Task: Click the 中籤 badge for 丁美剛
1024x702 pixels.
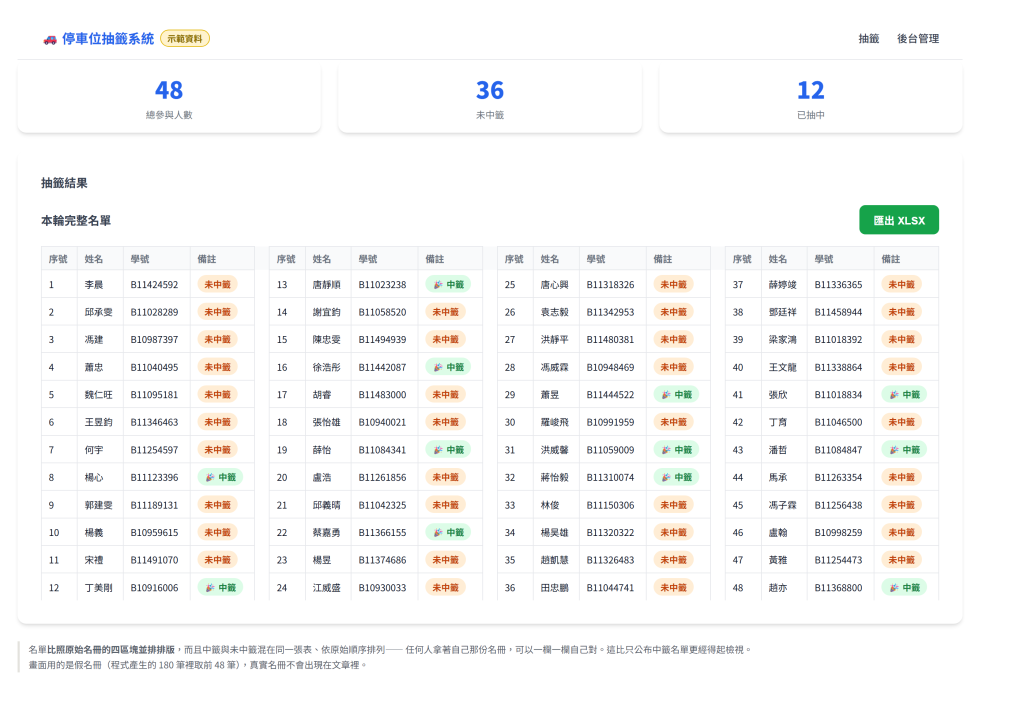Action: coord(220,588)
